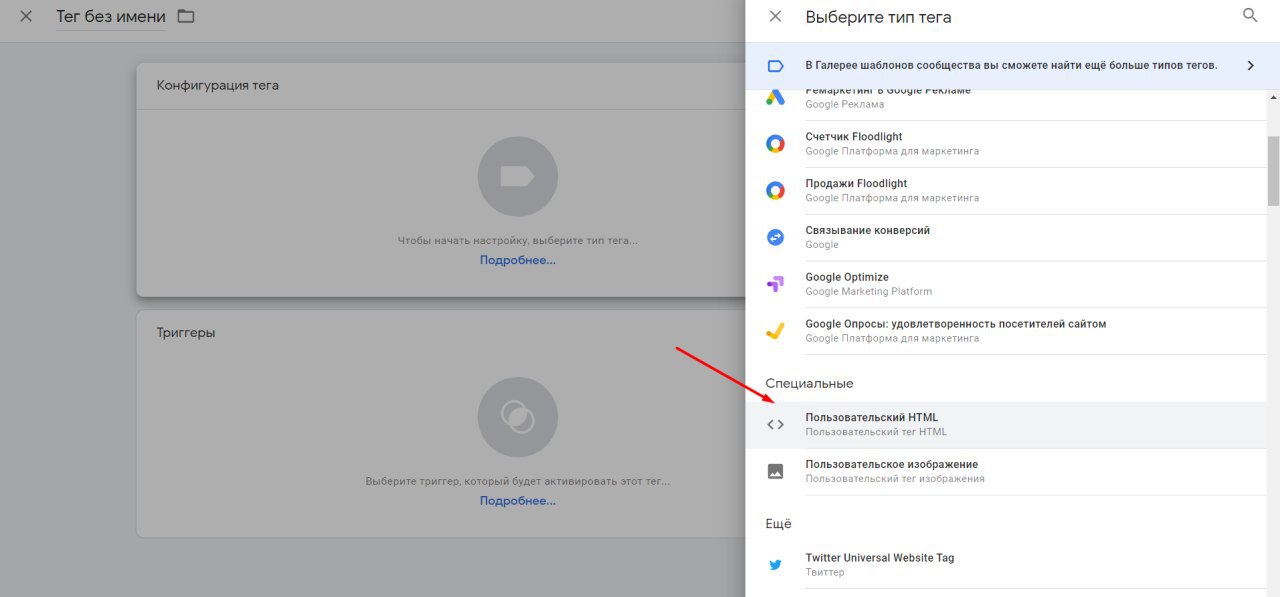Click the Twitter bird icon

[x=775, y=565]
